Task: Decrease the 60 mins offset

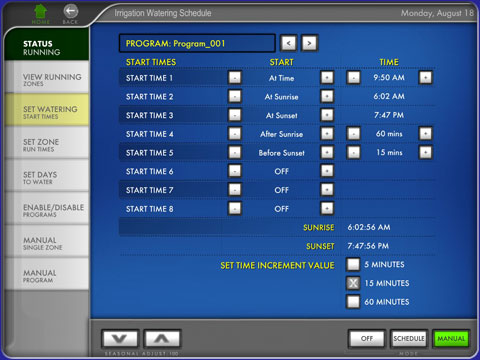Action: tap(353, 134)
